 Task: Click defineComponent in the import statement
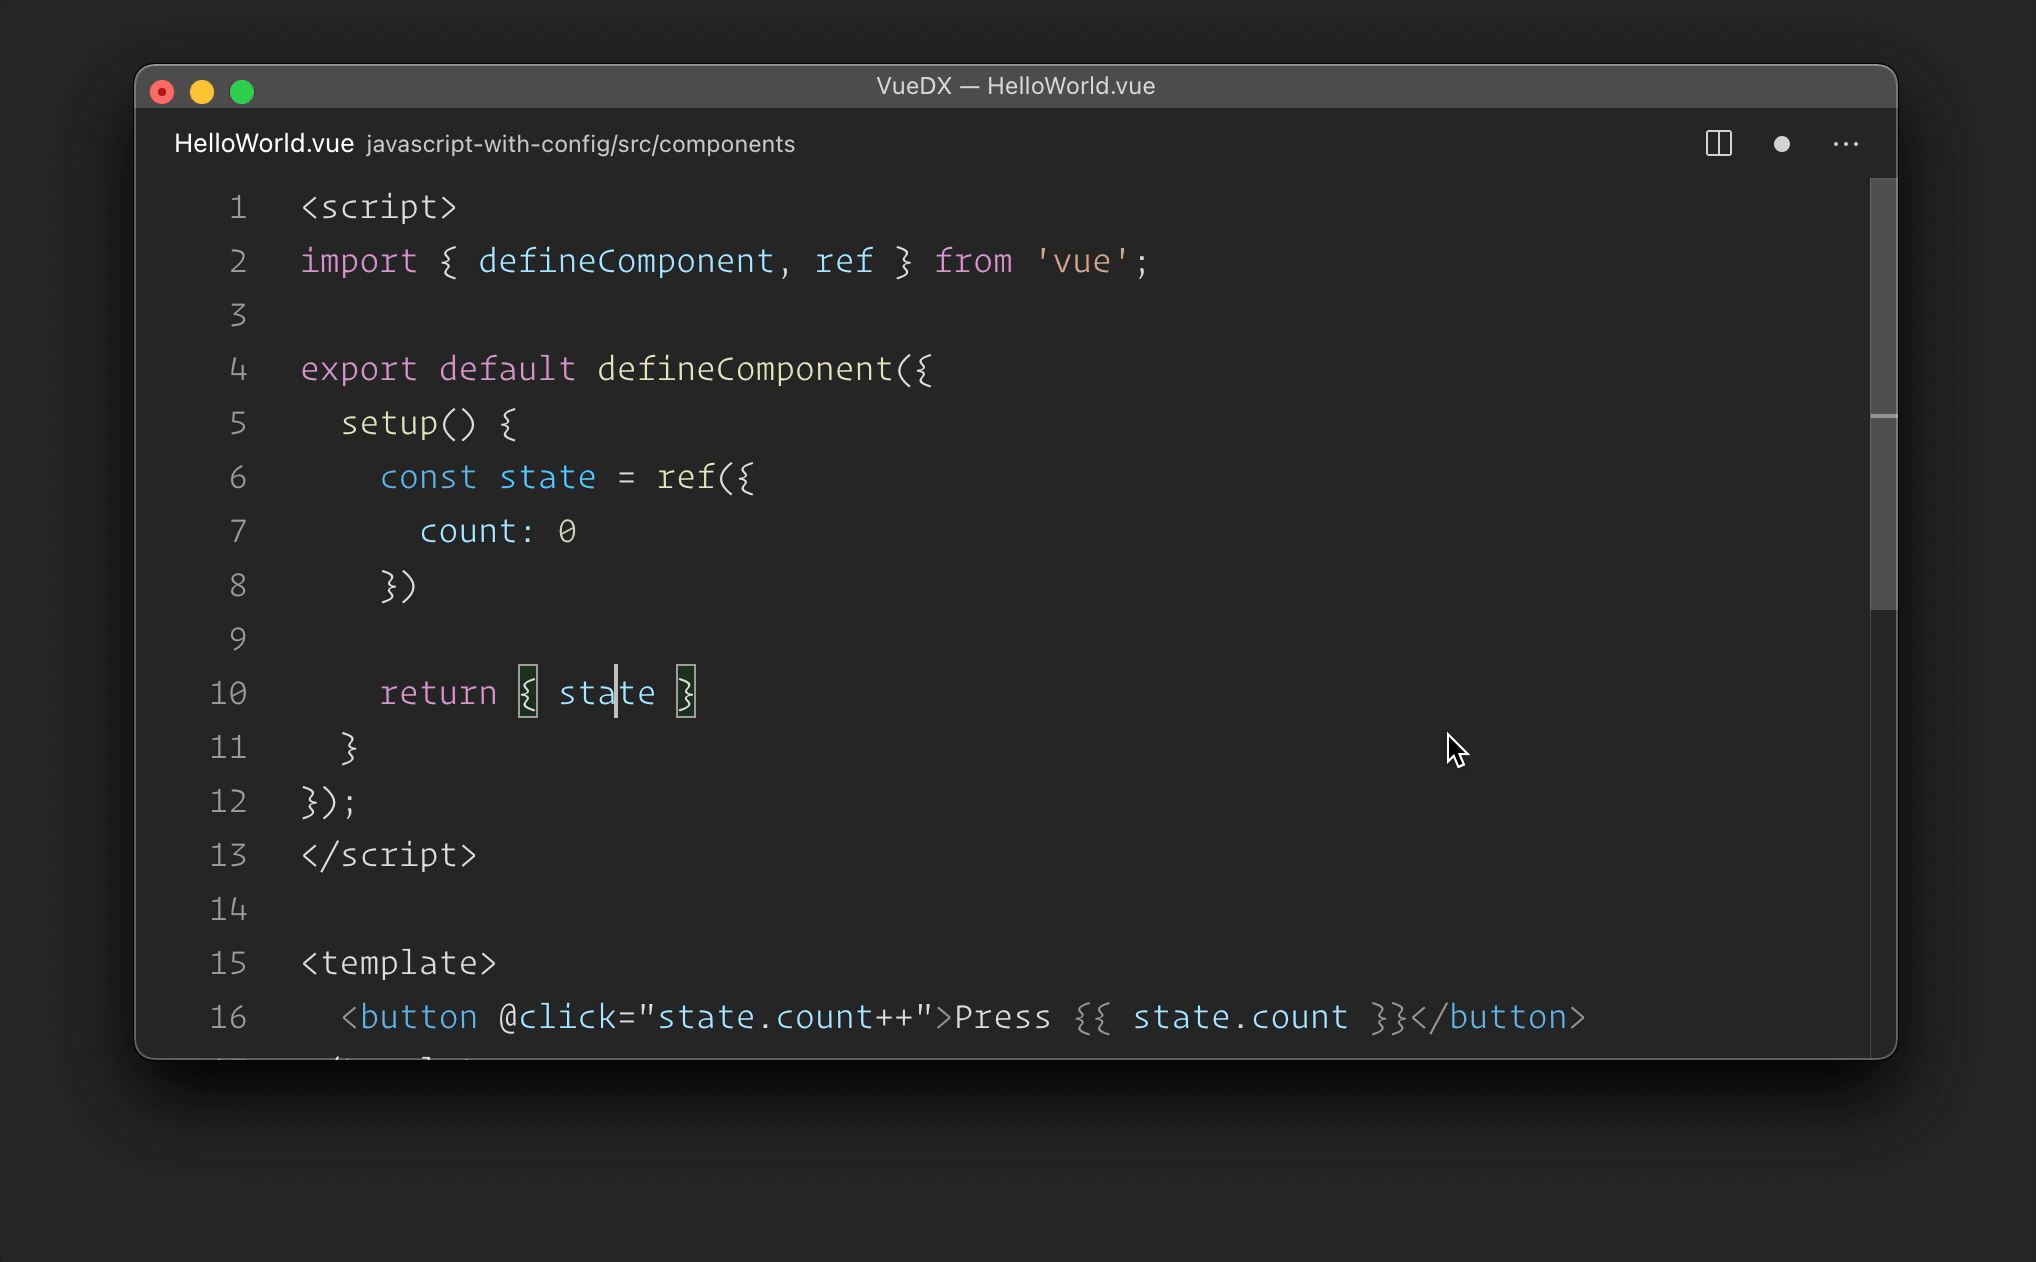[x=626, y=261]
